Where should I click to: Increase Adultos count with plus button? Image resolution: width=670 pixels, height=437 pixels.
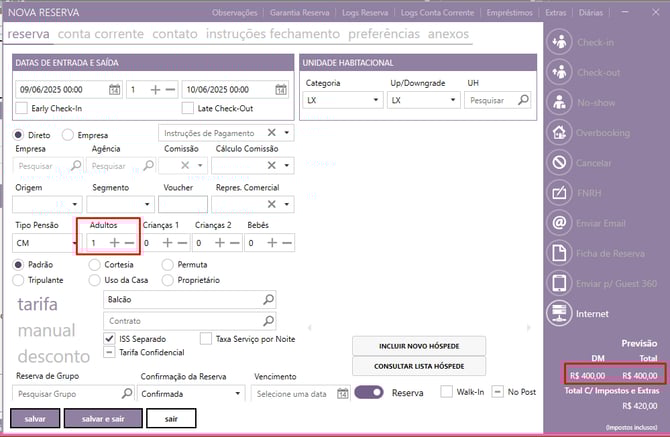point(114,242)
